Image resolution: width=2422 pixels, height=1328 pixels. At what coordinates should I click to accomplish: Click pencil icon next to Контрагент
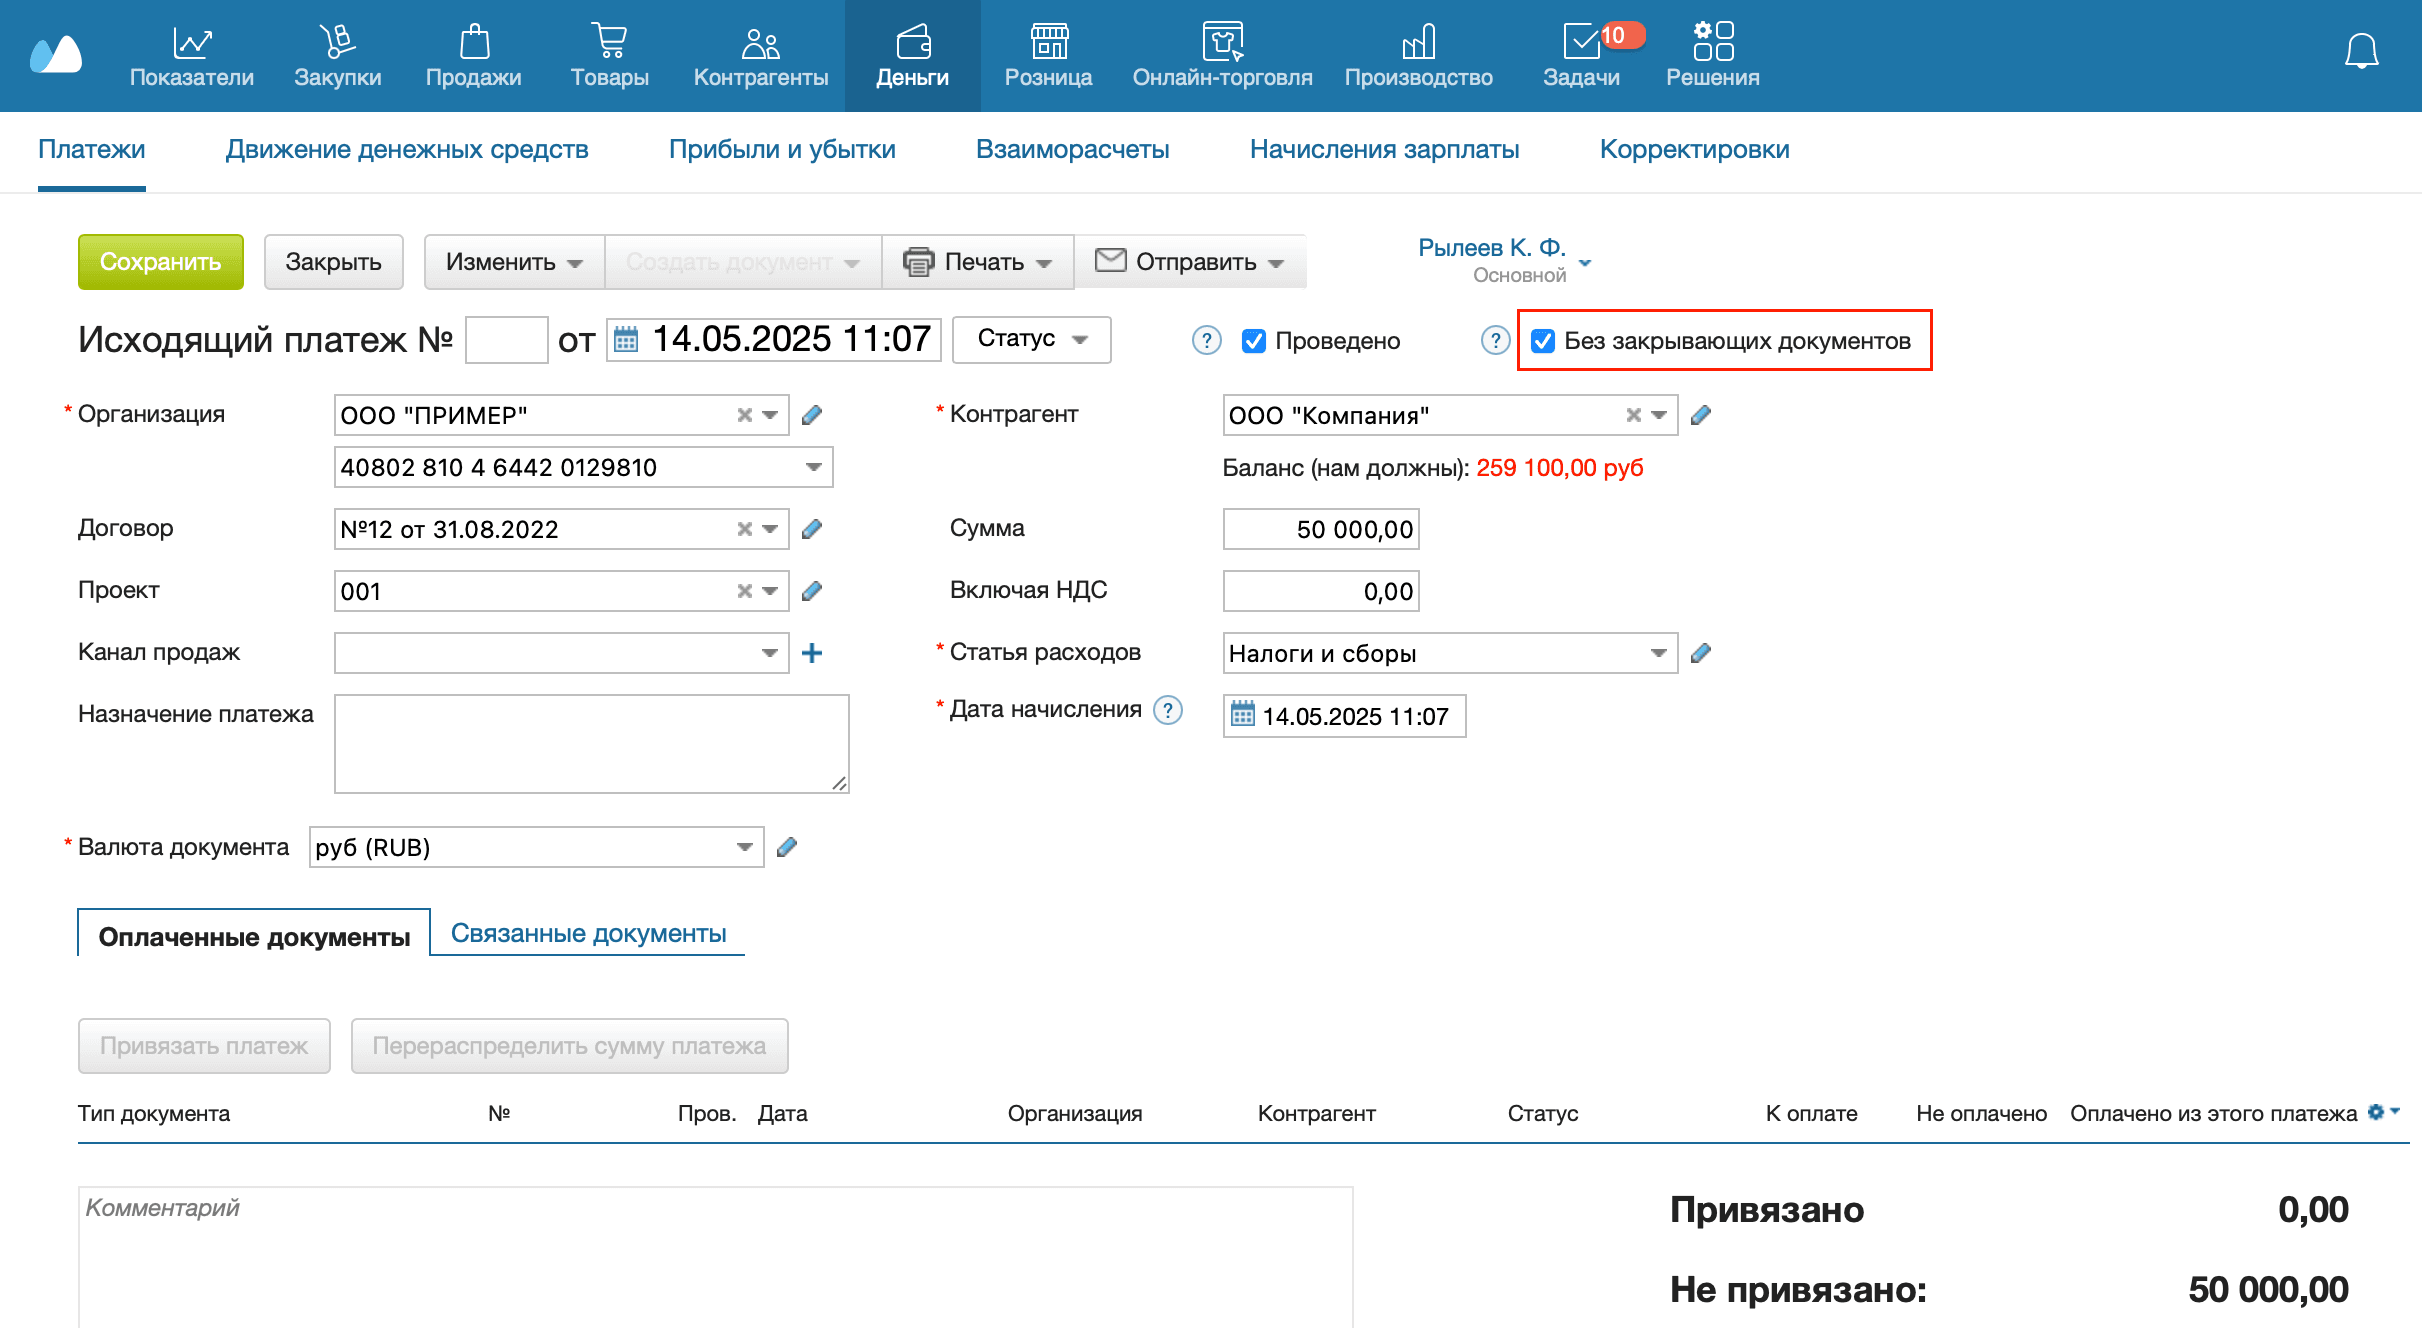pyautogui.click(x=1700, y=415)
